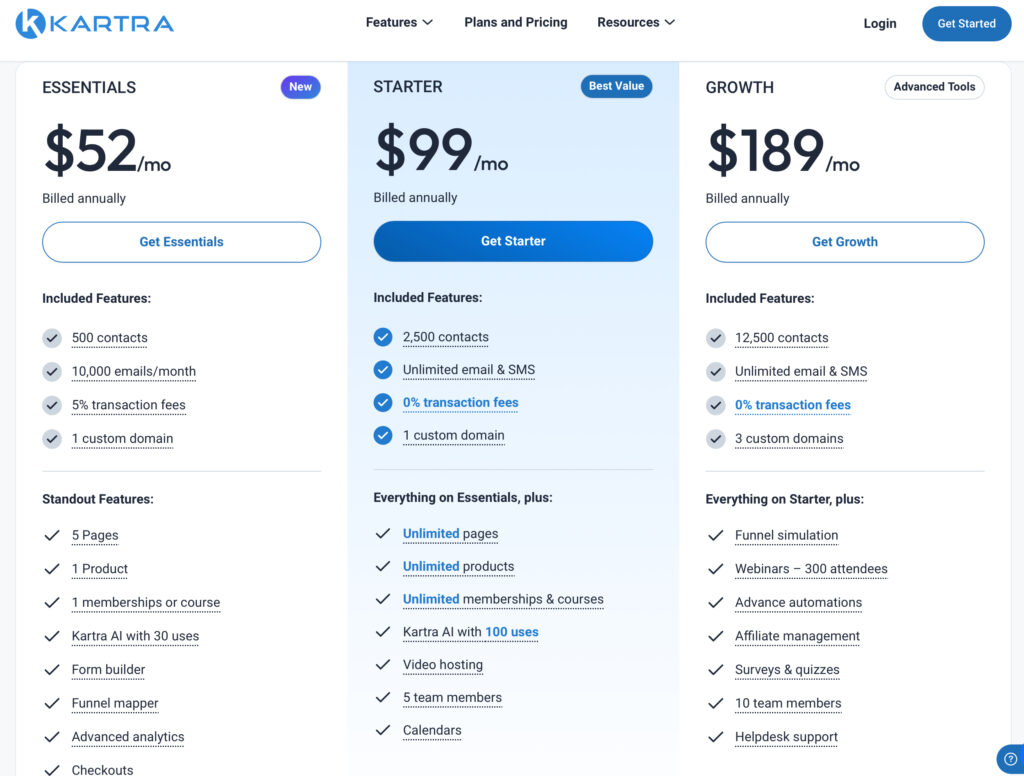This screenshot has width=1024, height=776.
Task: Click the Best Value badge on Starter plan
Action: [x=616, y=86]
